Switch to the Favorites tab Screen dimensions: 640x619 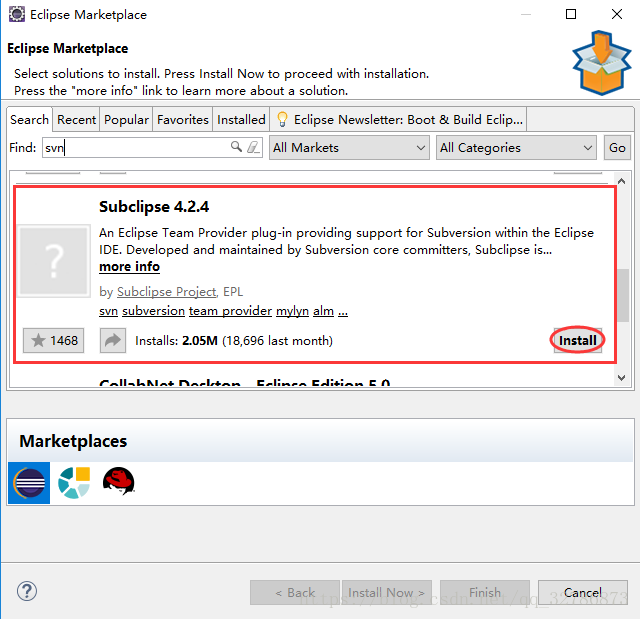tap(182, 120)
